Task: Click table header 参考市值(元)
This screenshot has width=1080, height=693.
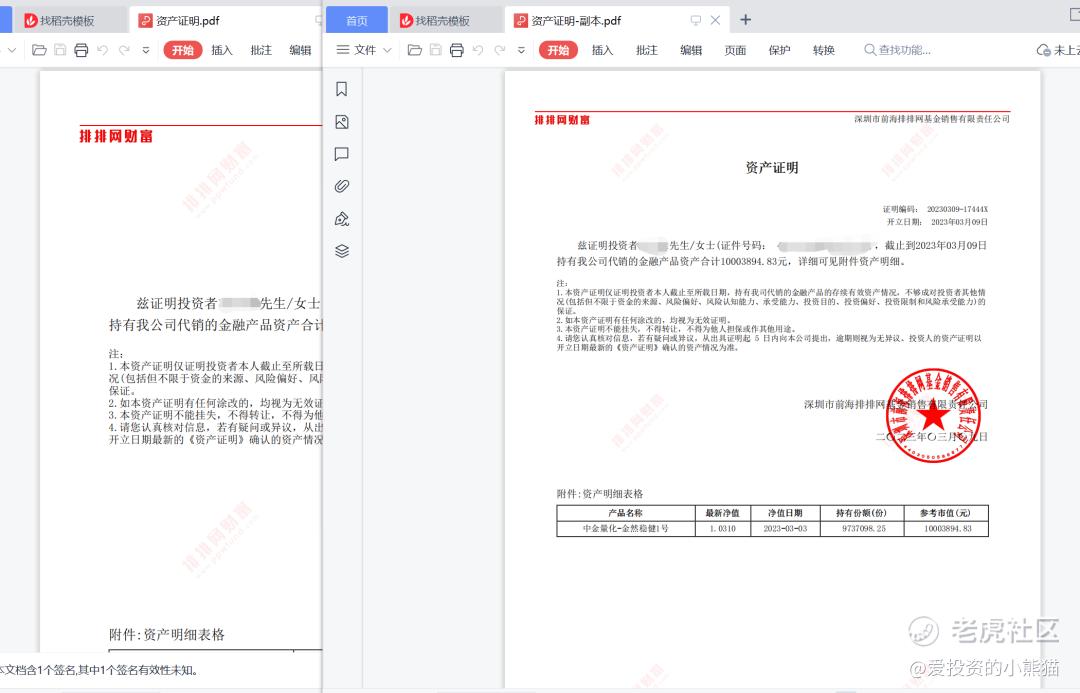Action: 945,513
